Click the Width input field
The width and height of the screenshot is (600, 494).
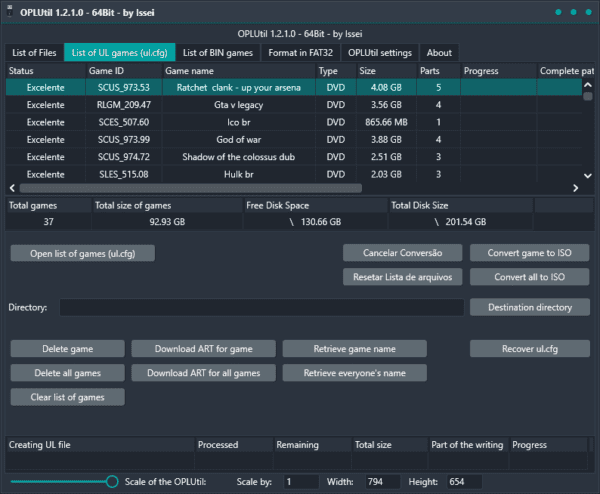(383, 482)
